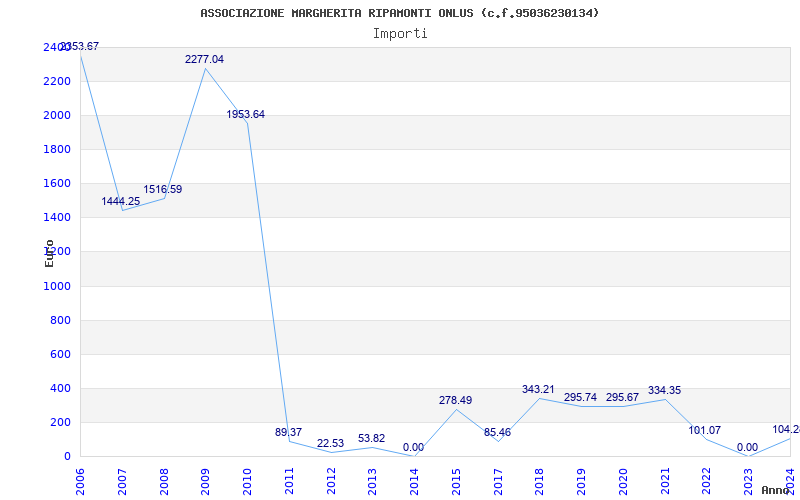This screenshot has height=500, width=800.
Task: Click the 200 Euro axis tick
Action: point(61,422)
